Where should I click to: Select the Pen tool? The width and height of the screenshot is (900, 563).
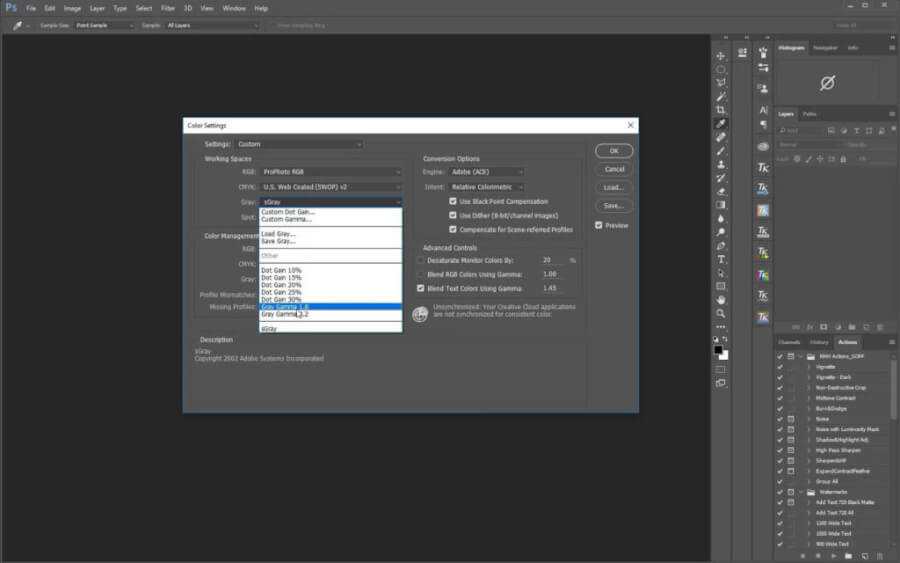720,246
